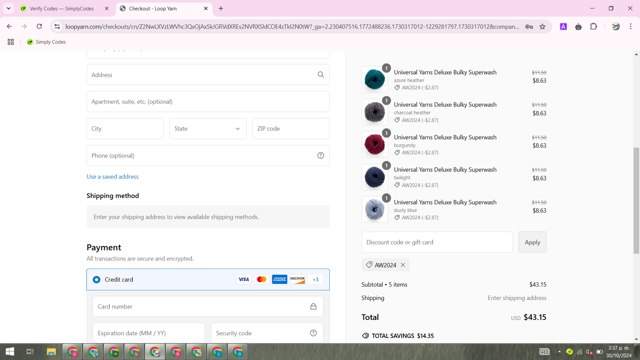Click the security code help icon
This screenshot has height=360, width=640.
[313, 333]
